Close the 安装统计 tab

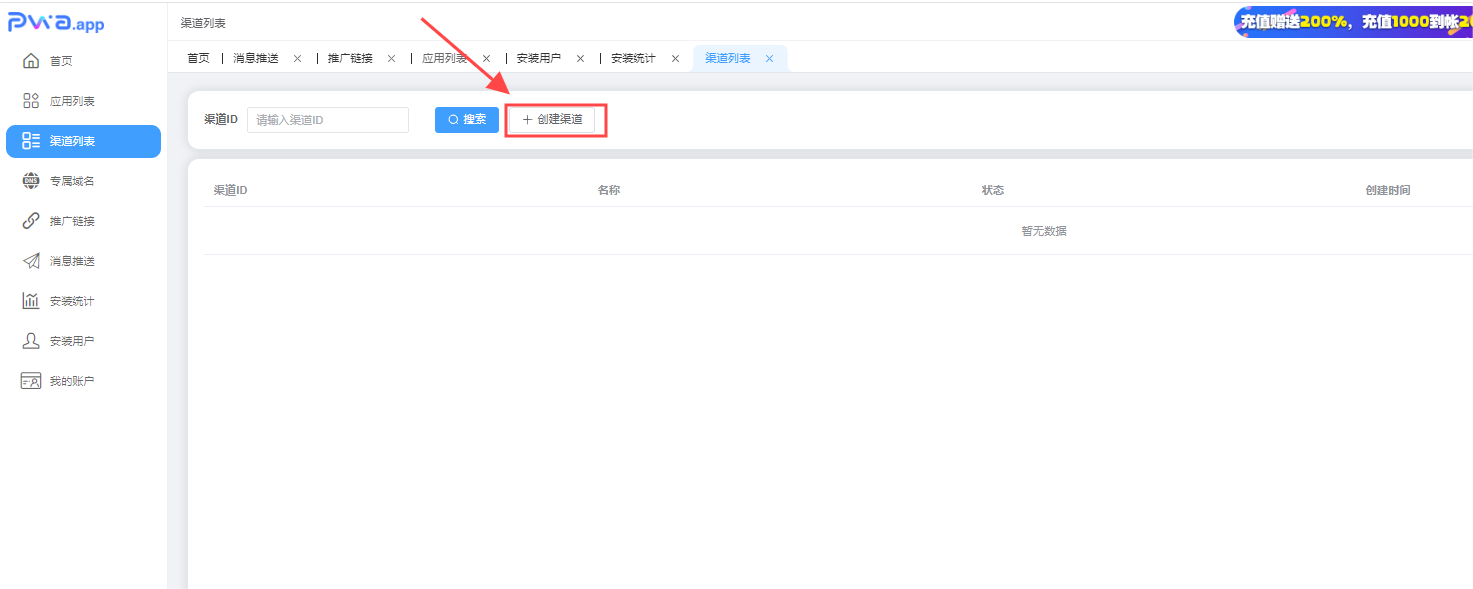tap(675, 59)
